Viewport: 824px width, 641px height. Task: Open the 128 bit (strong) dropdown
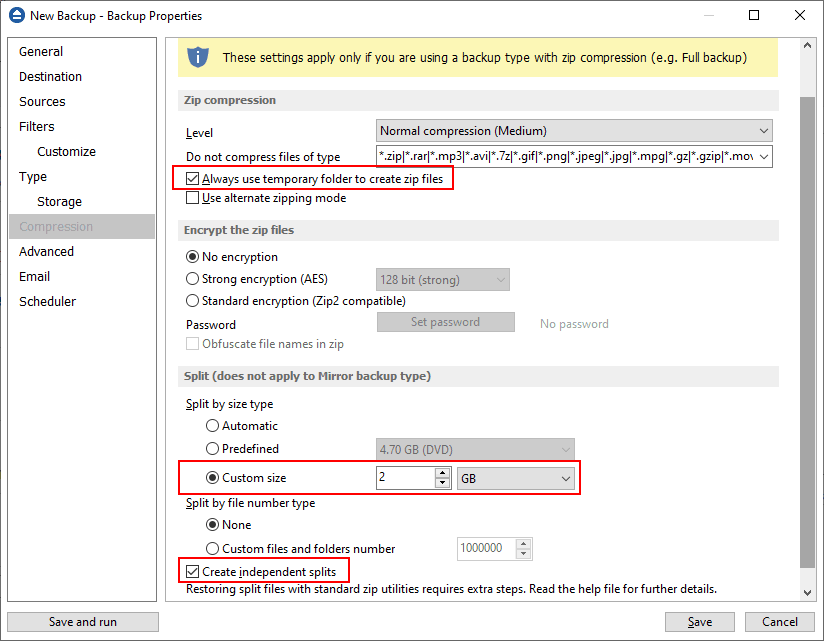443,280
